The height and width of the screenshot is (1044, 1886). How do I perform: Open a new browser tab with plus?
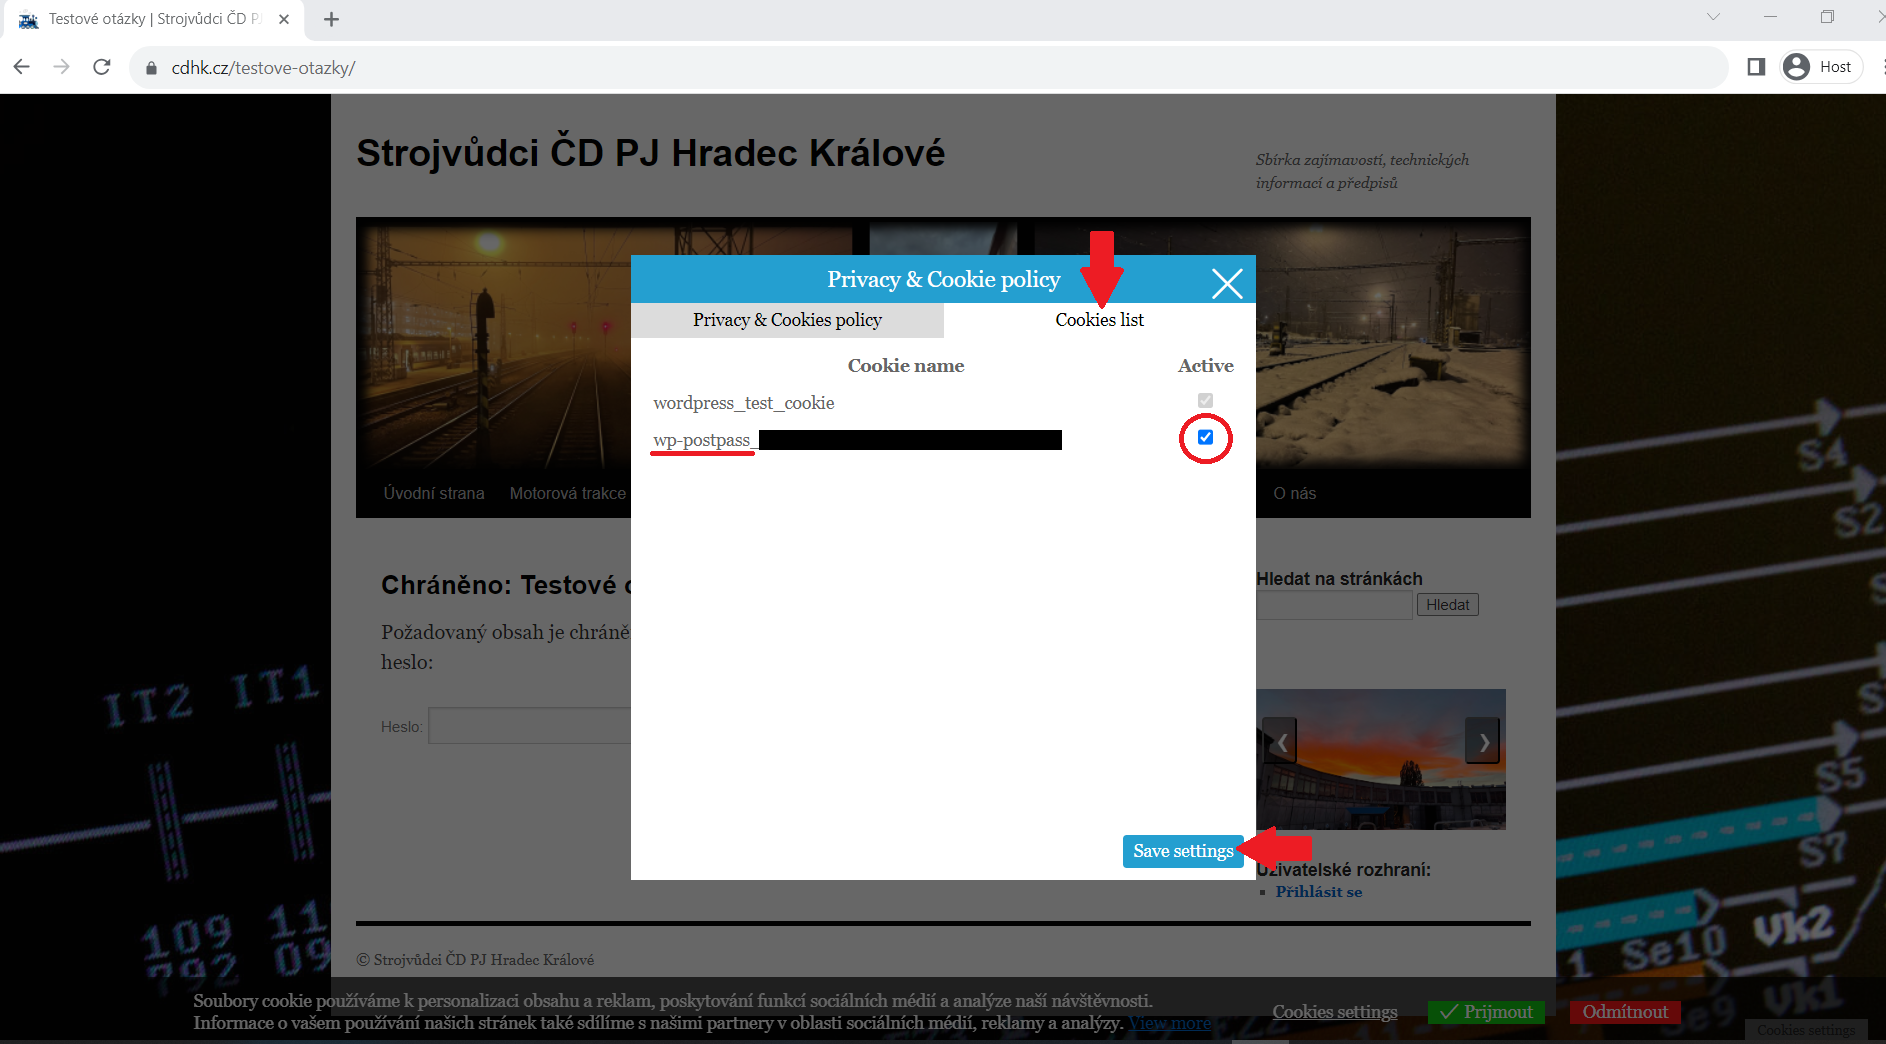[332, 19]
